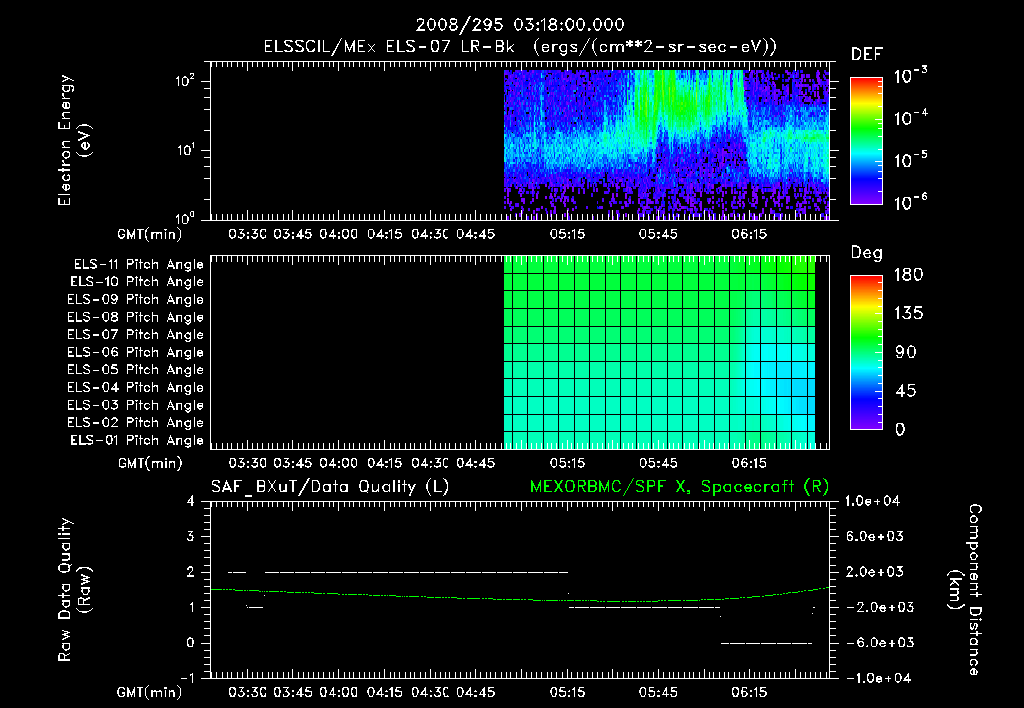Image resolution: width=1024 pixels, height=708 pixels.
Task: Click the 45 tick on Deg color bar
Action: (906, 391)
